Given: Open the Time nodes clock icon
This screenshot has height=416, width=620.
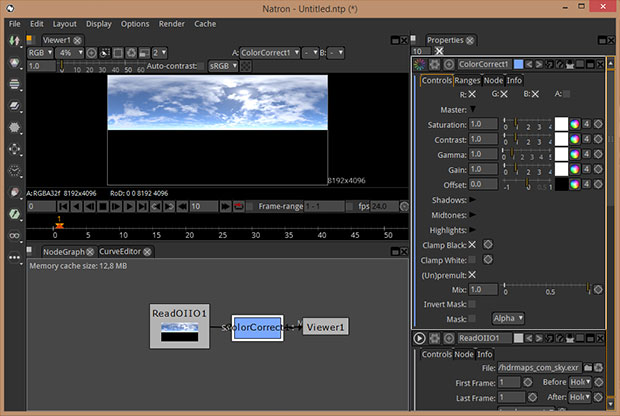Looking at the screenshot, I should click(14, 171).
